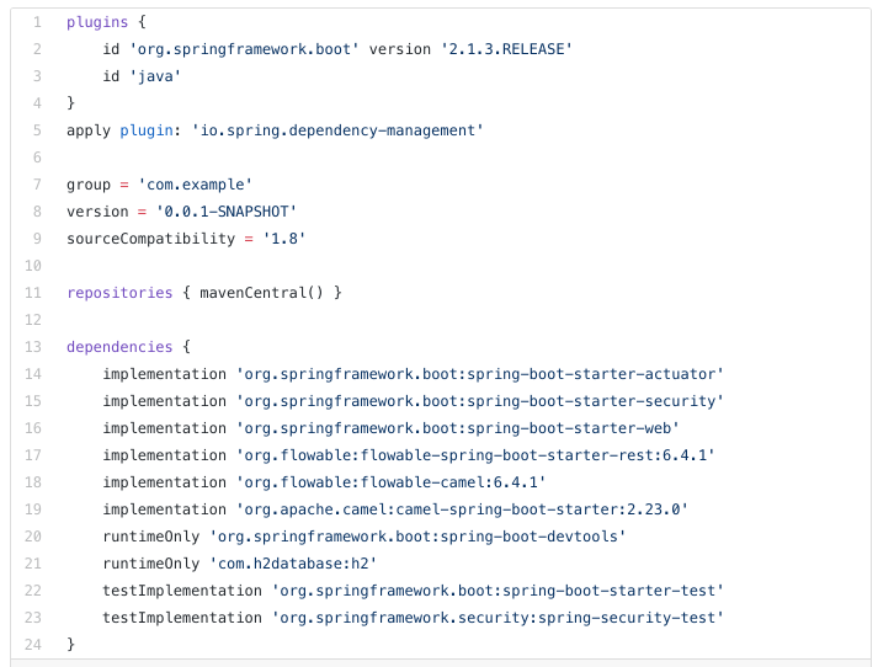The width and height of the screenshot is (878, 667).
Task: Click the 'io.spring.dependency-management' string
Action: tap(338, 130)
